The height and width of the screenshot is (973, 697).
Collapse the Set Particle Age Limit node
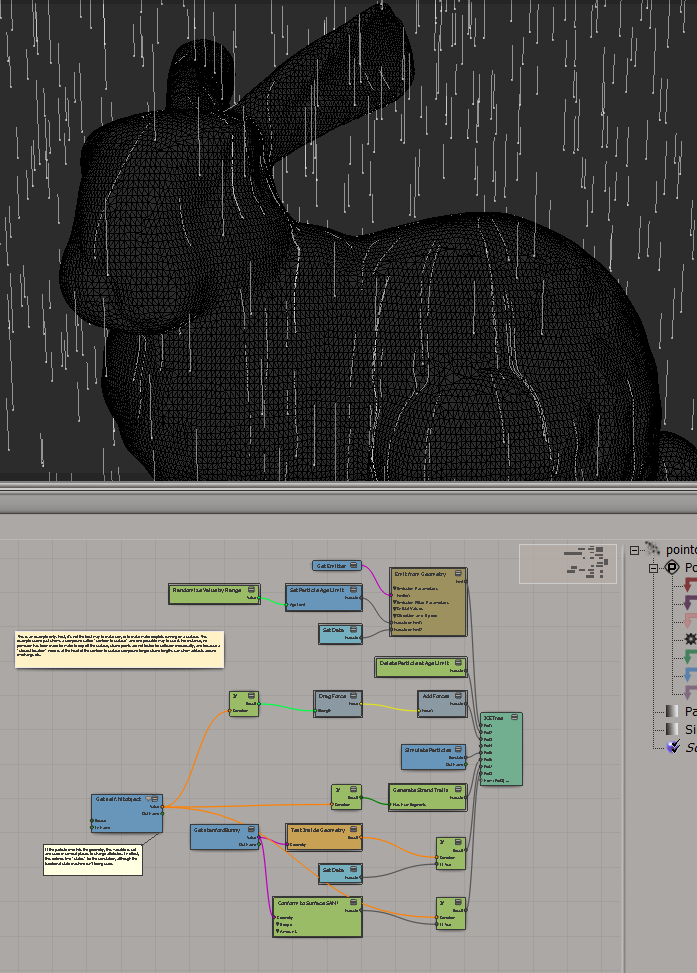353,591
